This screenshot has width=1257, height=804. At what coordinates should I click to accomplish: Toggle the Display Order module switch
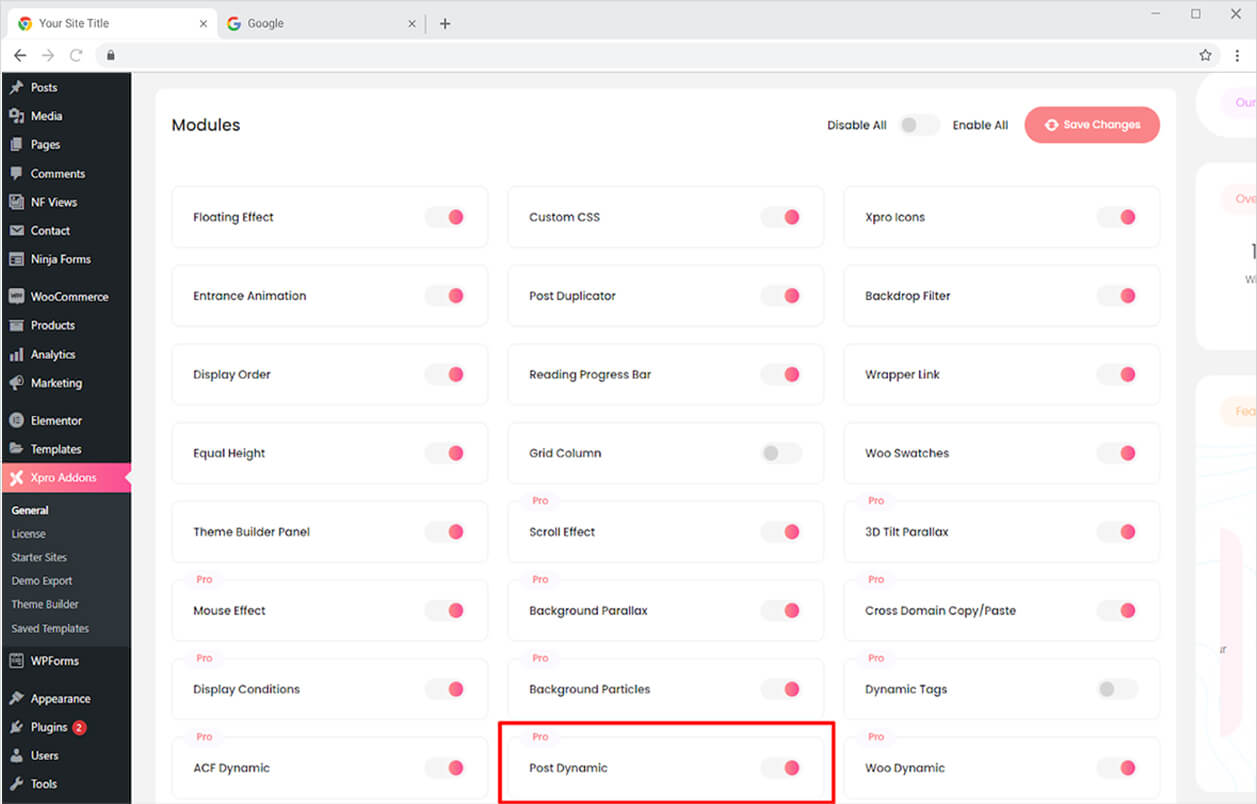coord(445,374)
